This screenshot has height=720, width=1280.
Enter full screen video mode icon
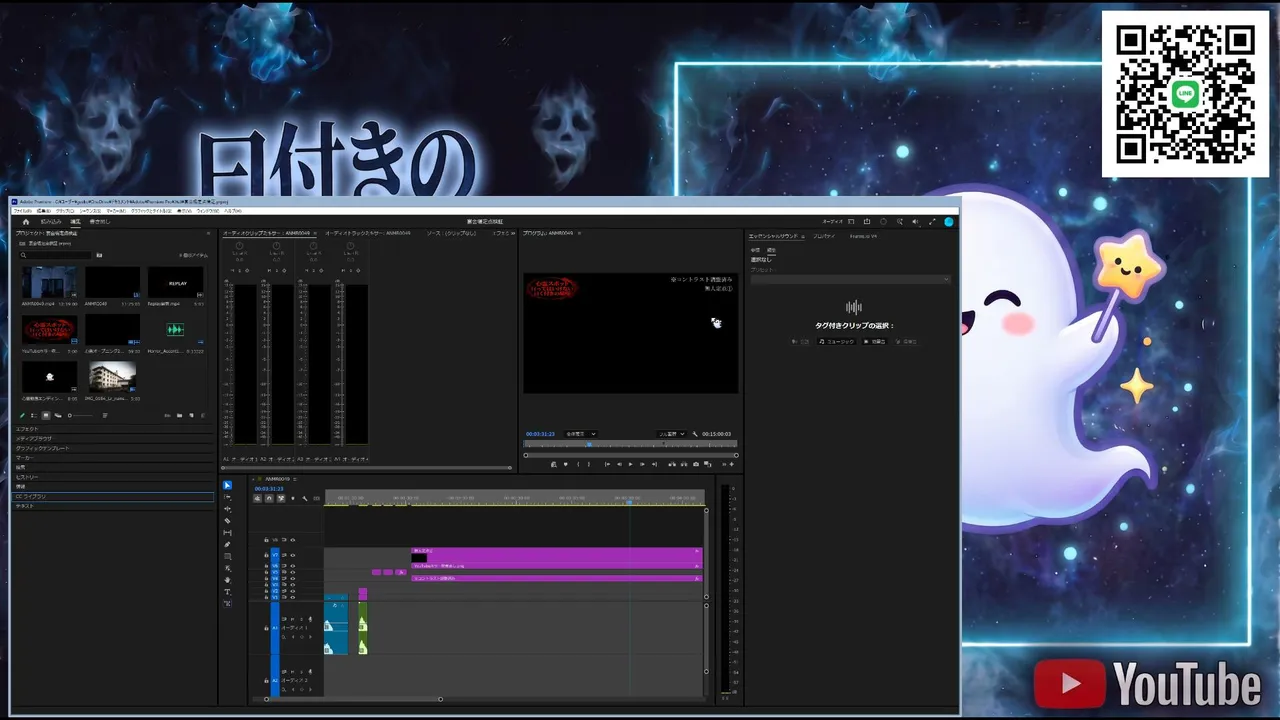pos(933,221)
